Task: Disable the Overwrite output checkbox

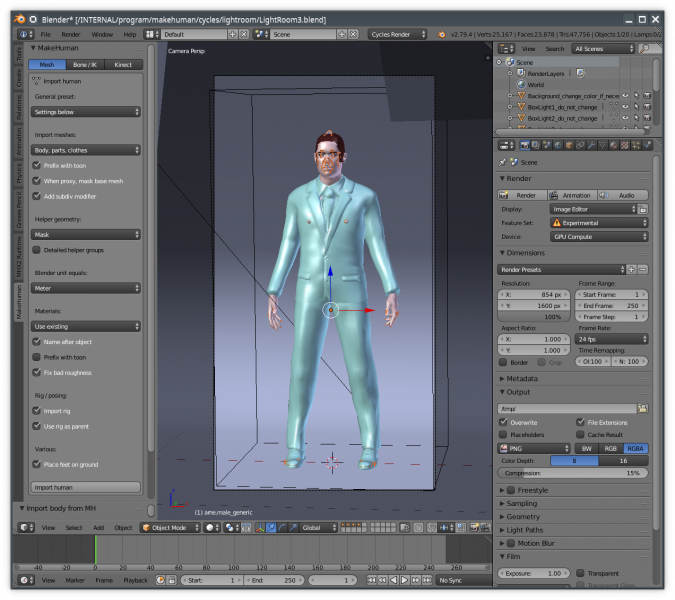Action: 503,422
